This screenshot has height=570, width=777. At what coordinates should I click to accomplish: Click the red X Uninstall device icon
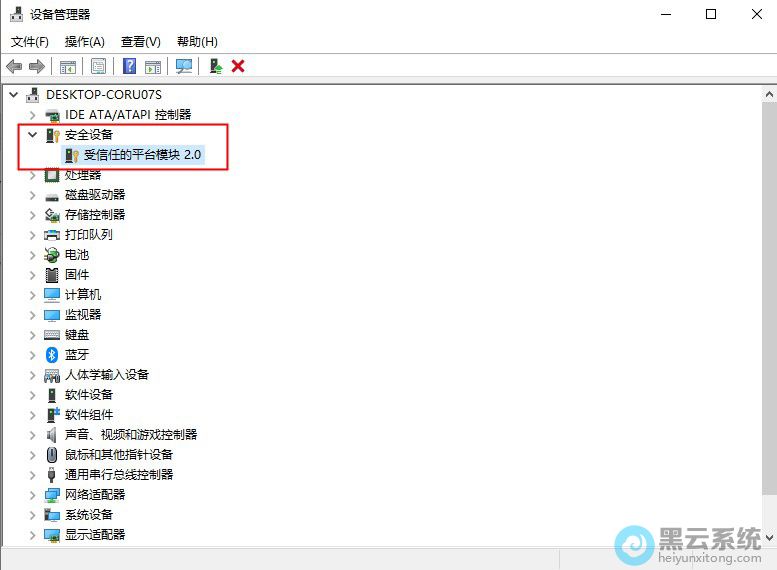tap(238, 66)
